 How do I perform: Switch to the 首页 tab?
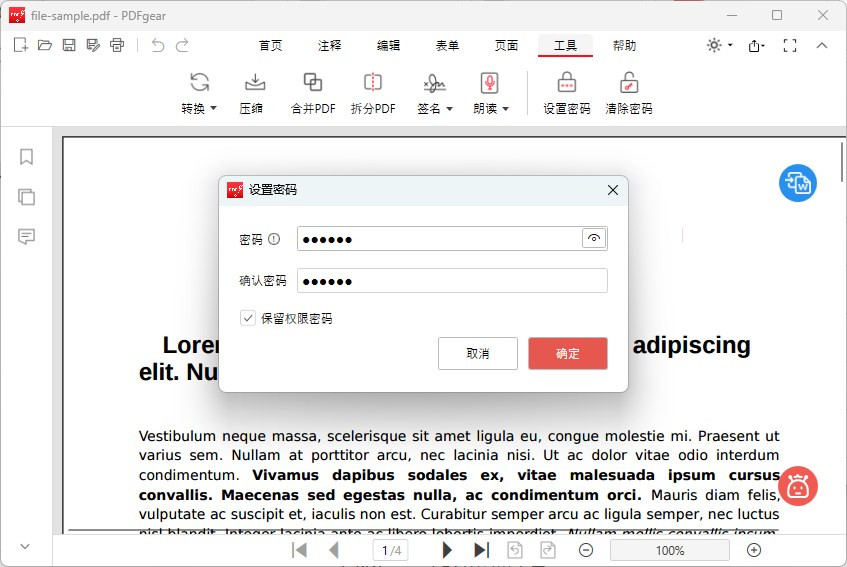(271, 45)
